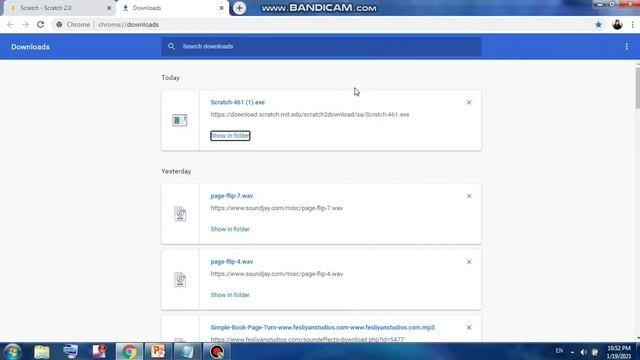
Task: Open page-flip-7.wav file link
Action: pyautogui.click(x=232, y=196)
